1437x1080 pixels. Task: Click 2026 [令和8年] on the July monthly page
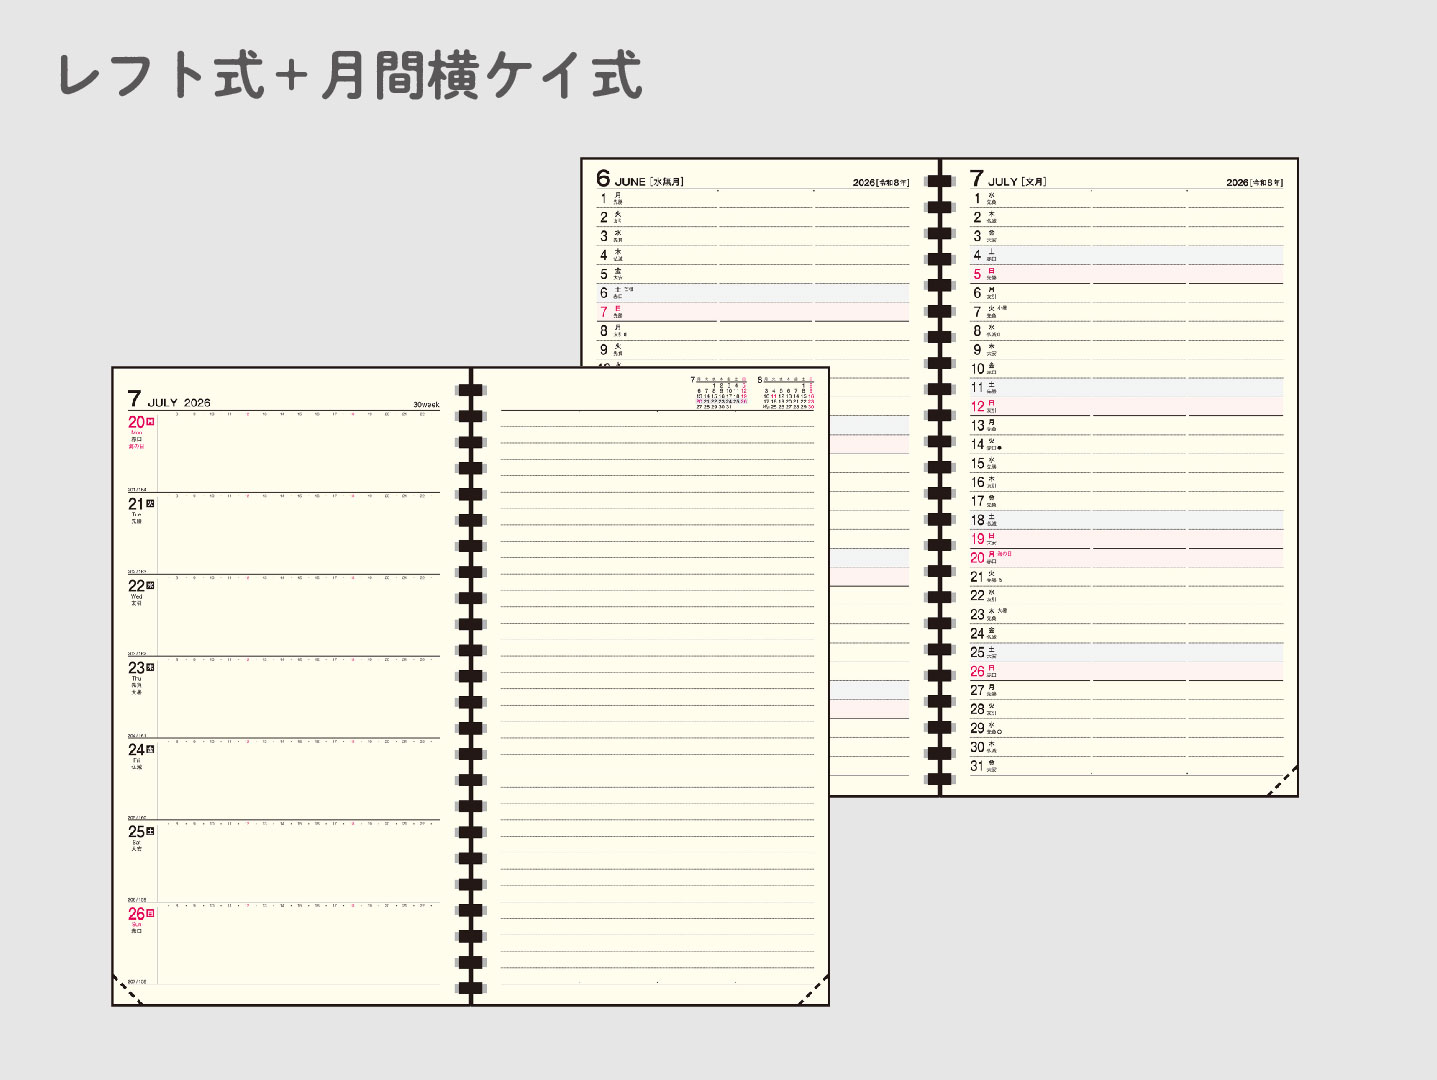[1254, 182]
